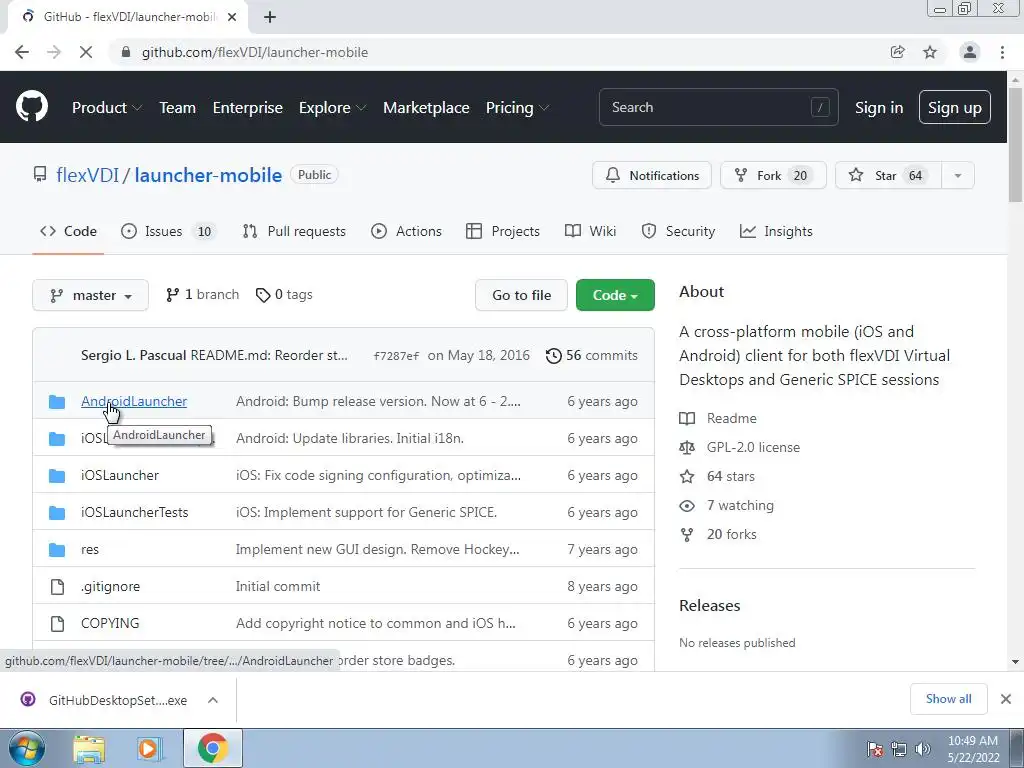The height and width of the screenshot is (768, 1024).
Task: Expand the Pricing menu
Action: tap(517, 108)
